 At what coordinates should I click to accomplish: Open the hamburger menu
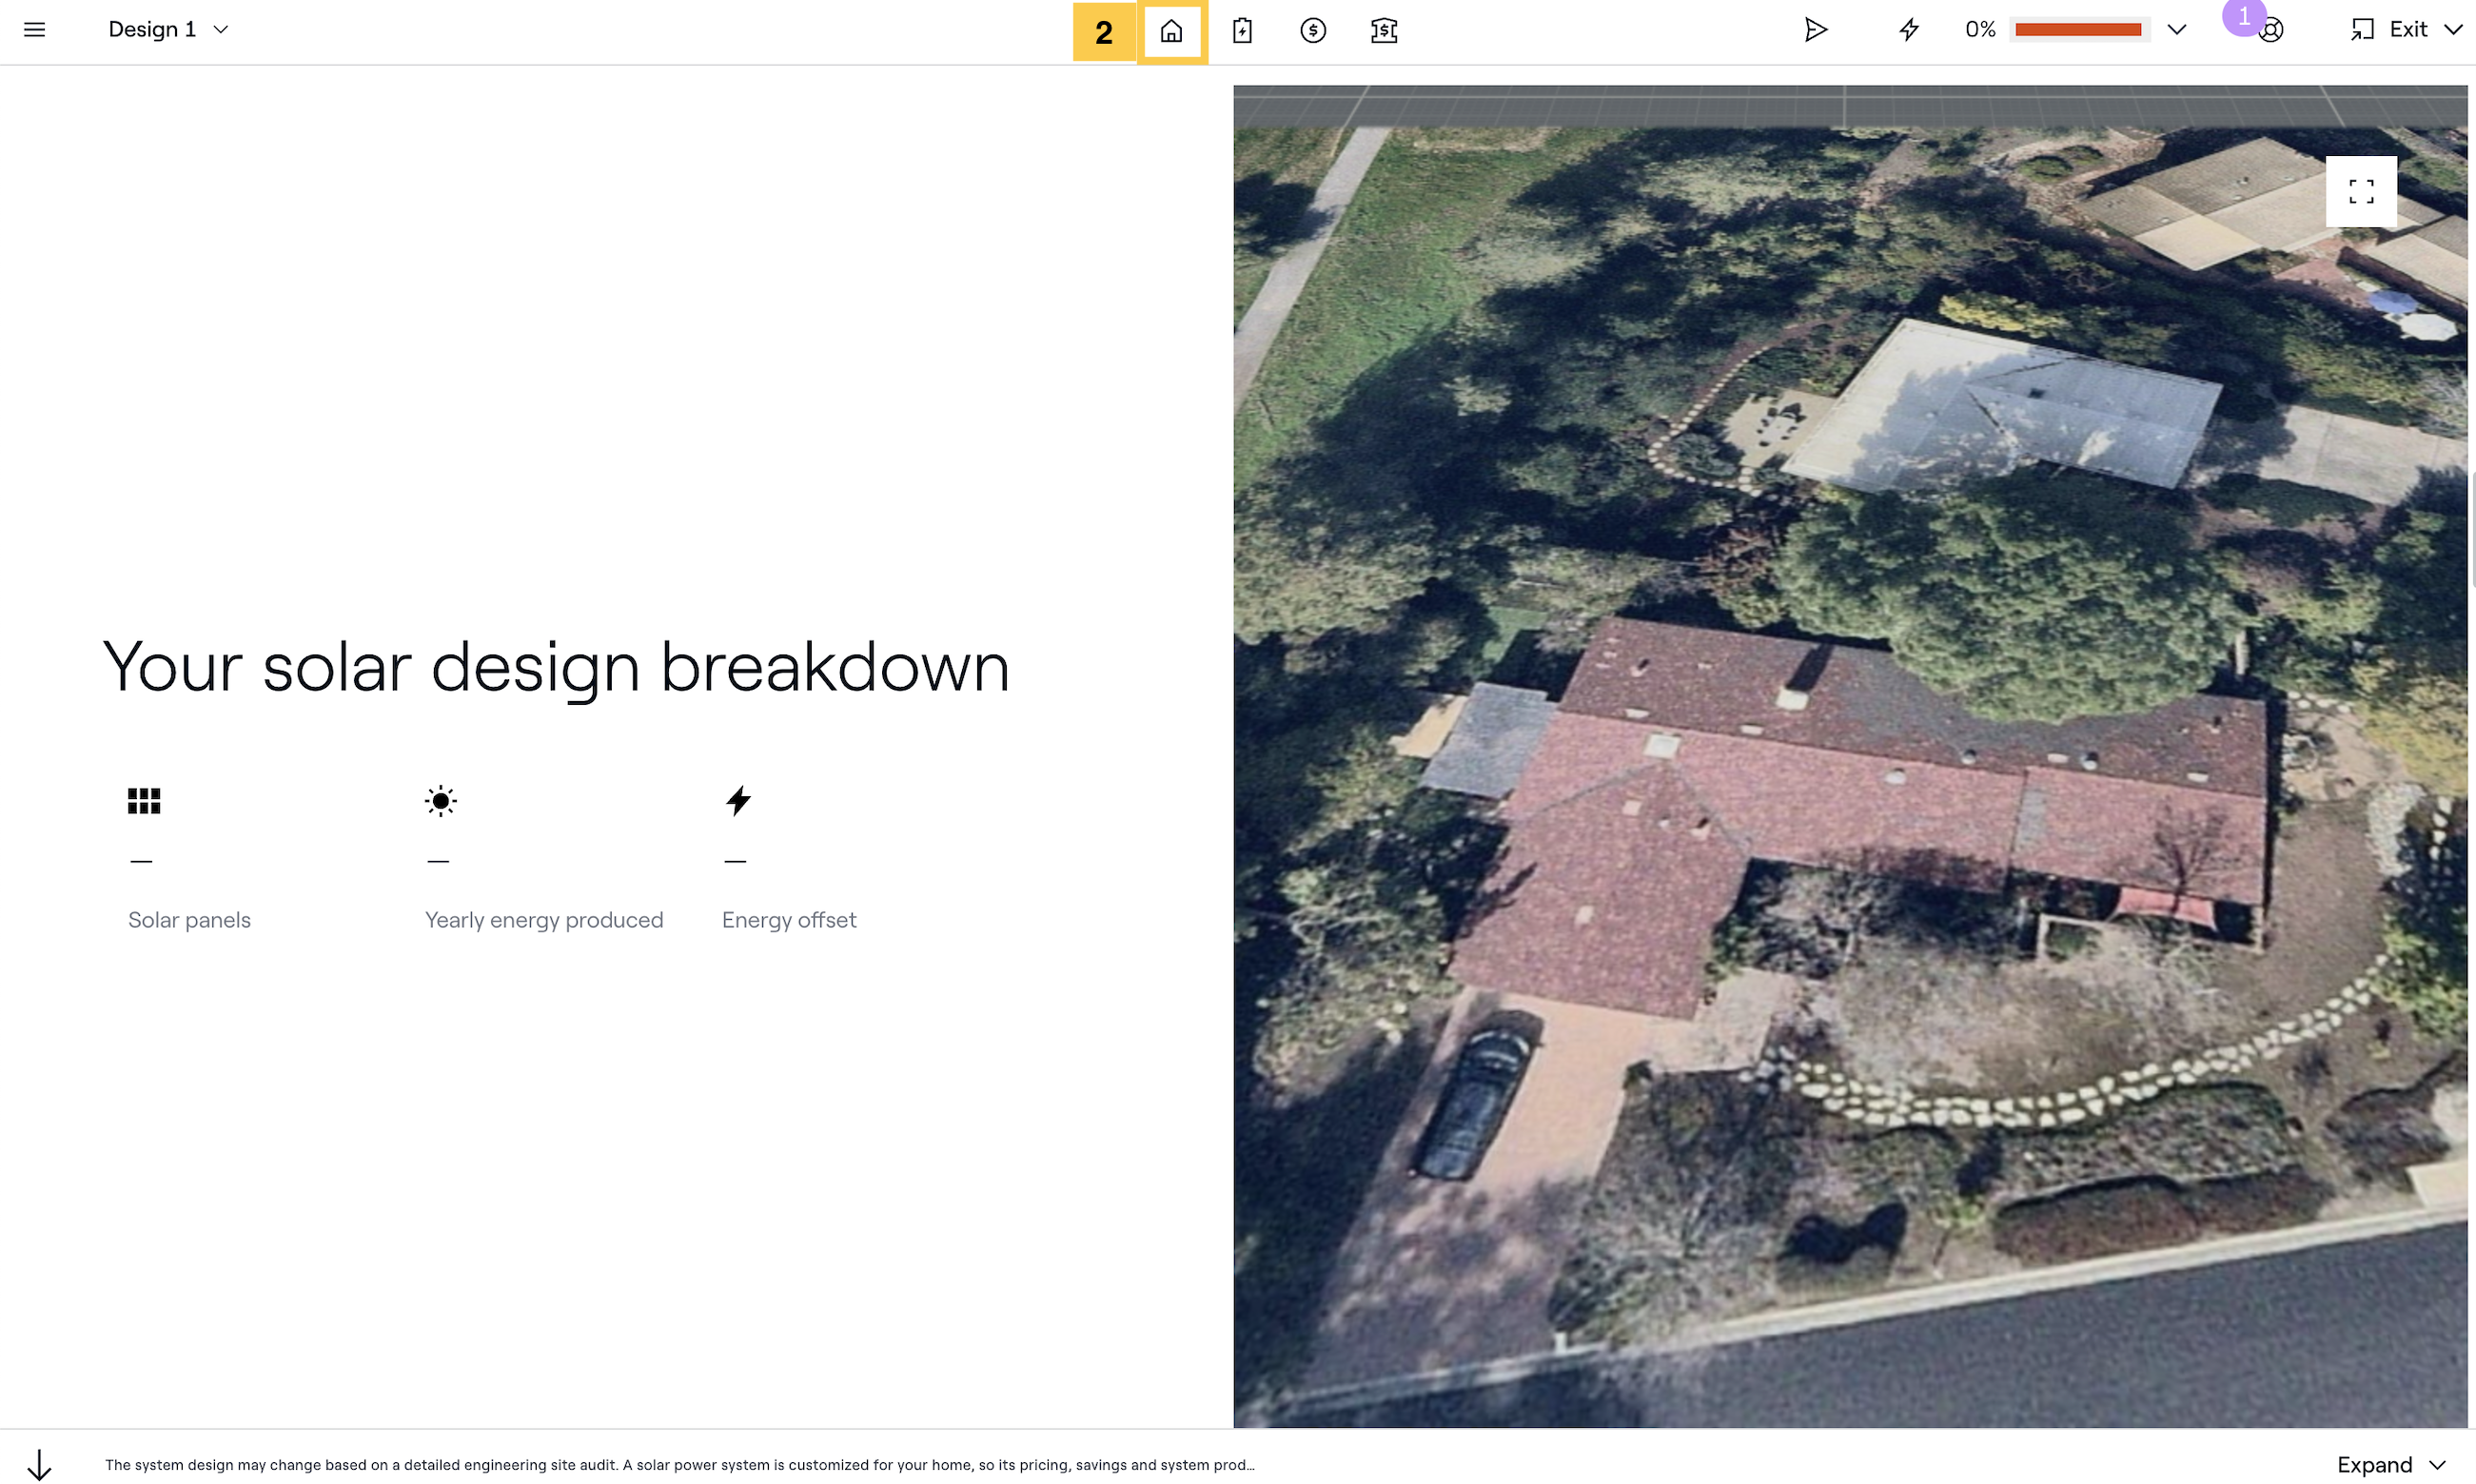(x=34, y=30)
